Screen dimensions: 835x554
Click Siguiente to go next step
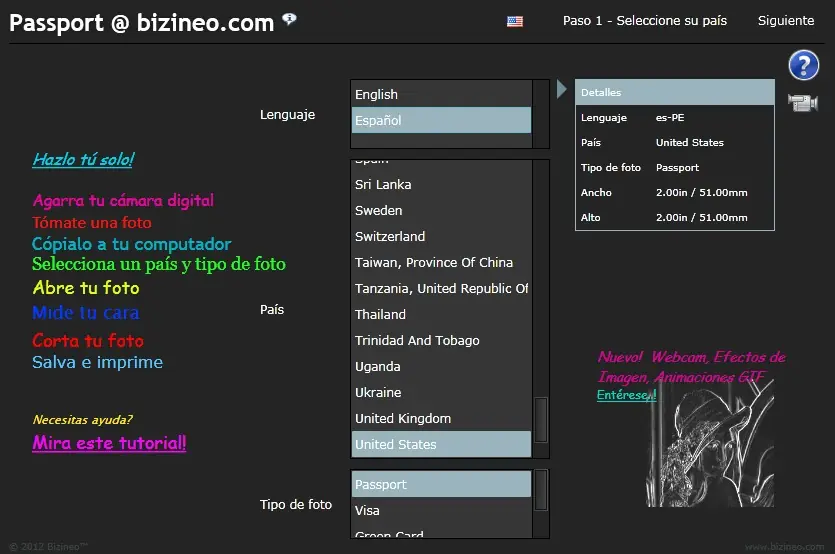click(785, 21)
